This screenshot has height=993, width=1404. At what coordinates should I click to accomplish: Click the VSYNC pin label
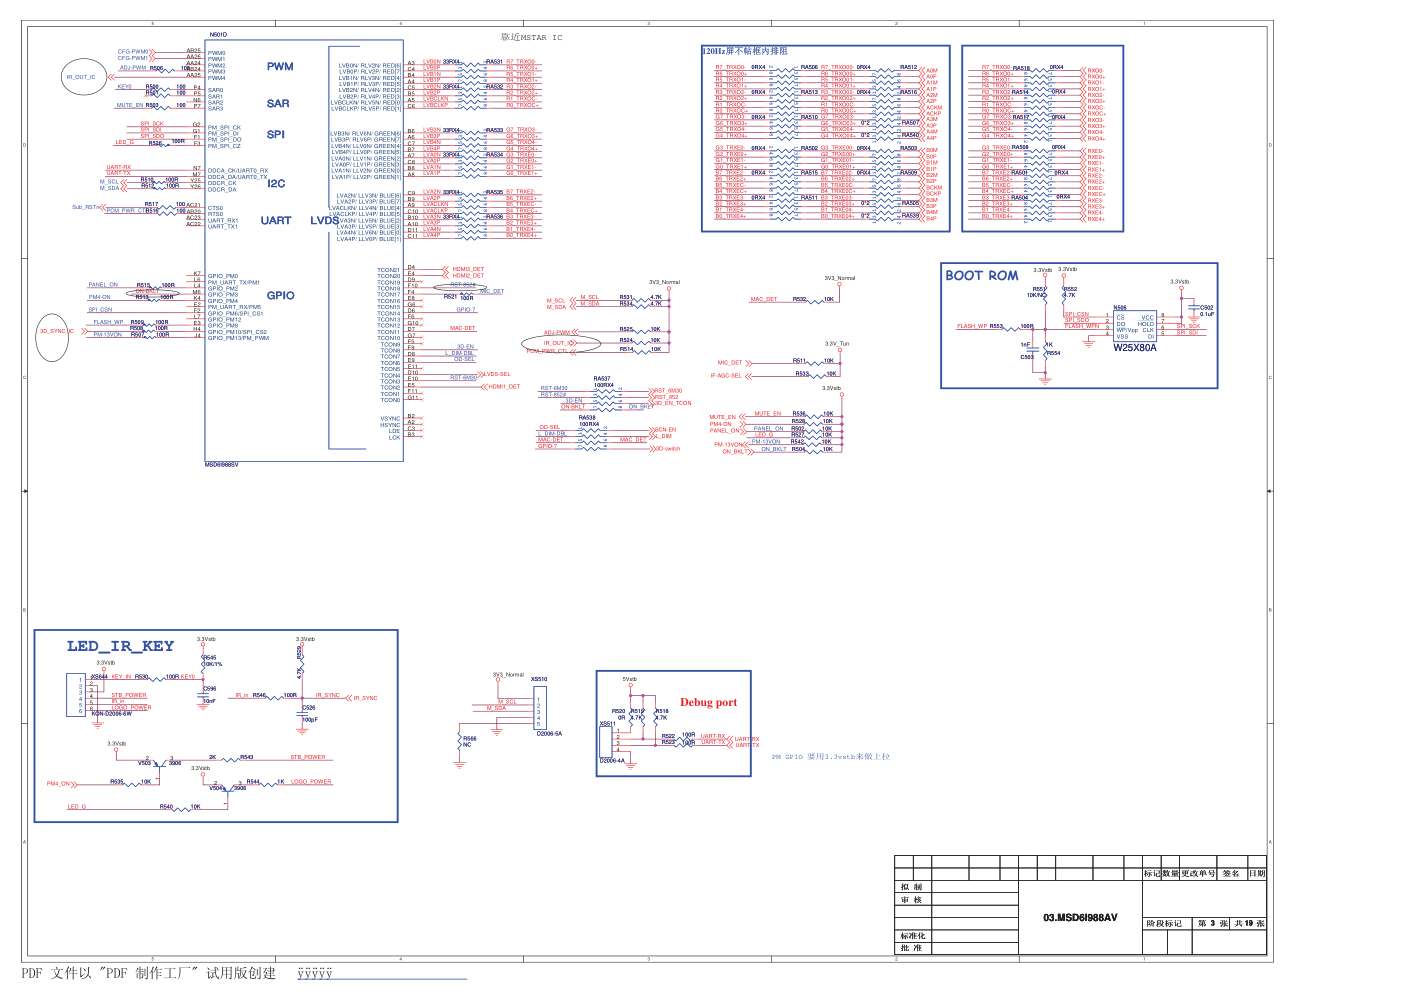pyautogui.click(x=390, y=419)
